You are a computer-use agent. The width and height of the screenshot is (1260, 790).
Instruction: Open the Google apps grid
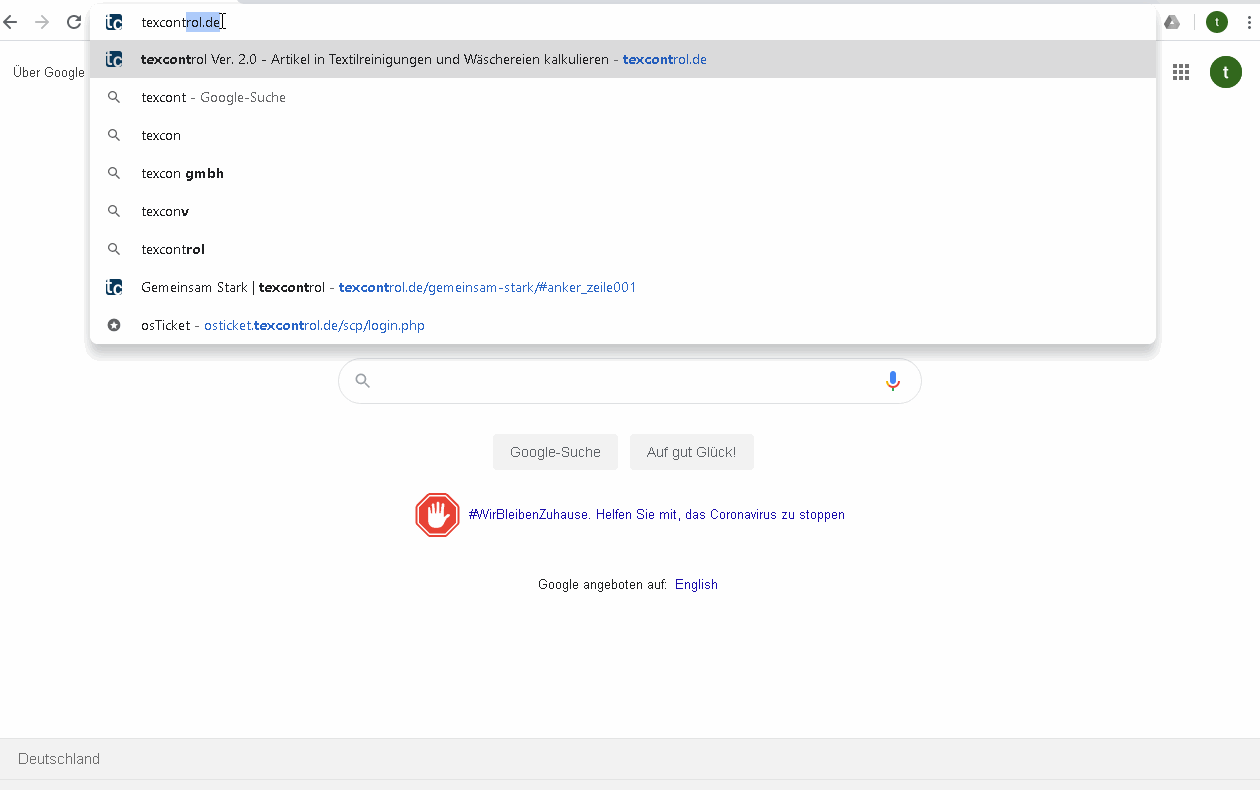point(1181,72)
